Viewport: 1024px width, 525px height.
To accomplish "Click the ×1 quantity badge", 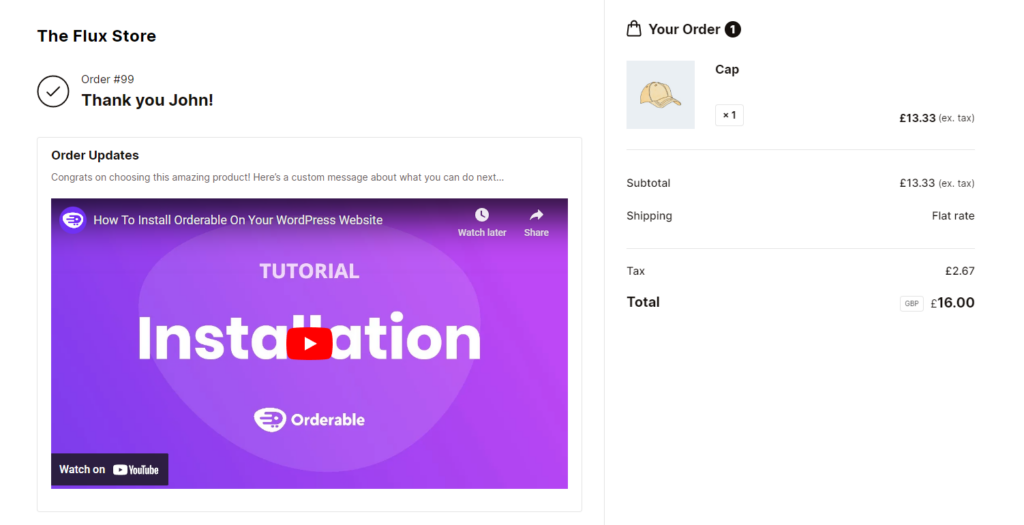I will pyautogui.click(x=729, y=115).
